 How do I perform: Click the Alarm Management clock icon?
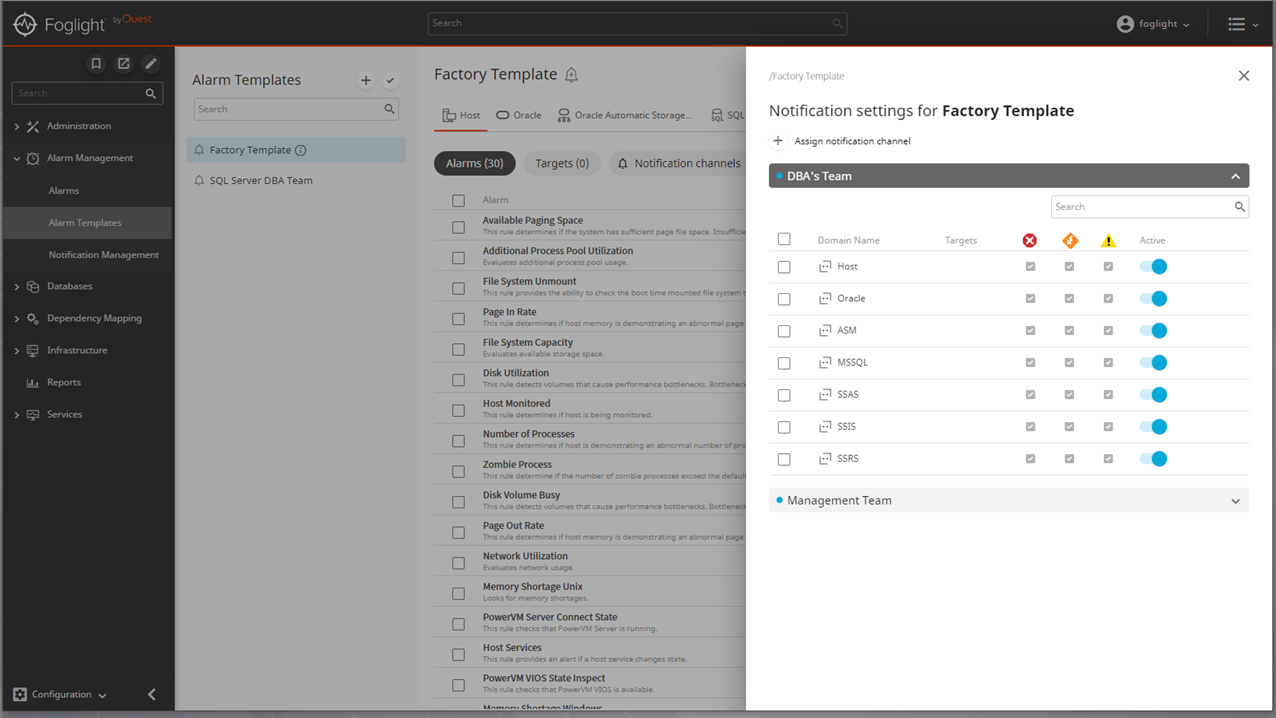33,158
